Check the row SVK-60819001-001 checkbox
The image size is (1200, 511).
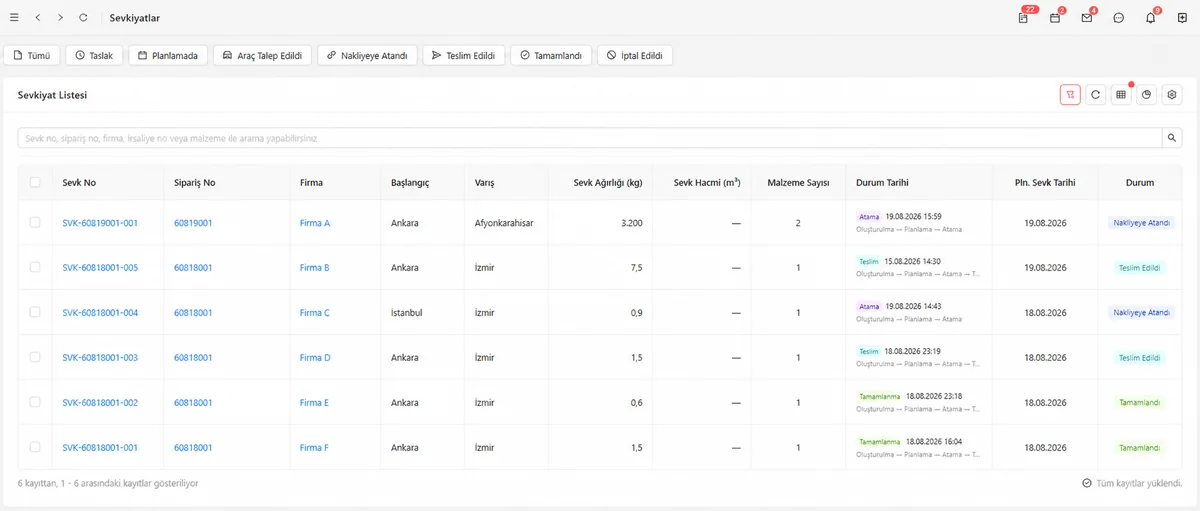[x=35, y=223]
